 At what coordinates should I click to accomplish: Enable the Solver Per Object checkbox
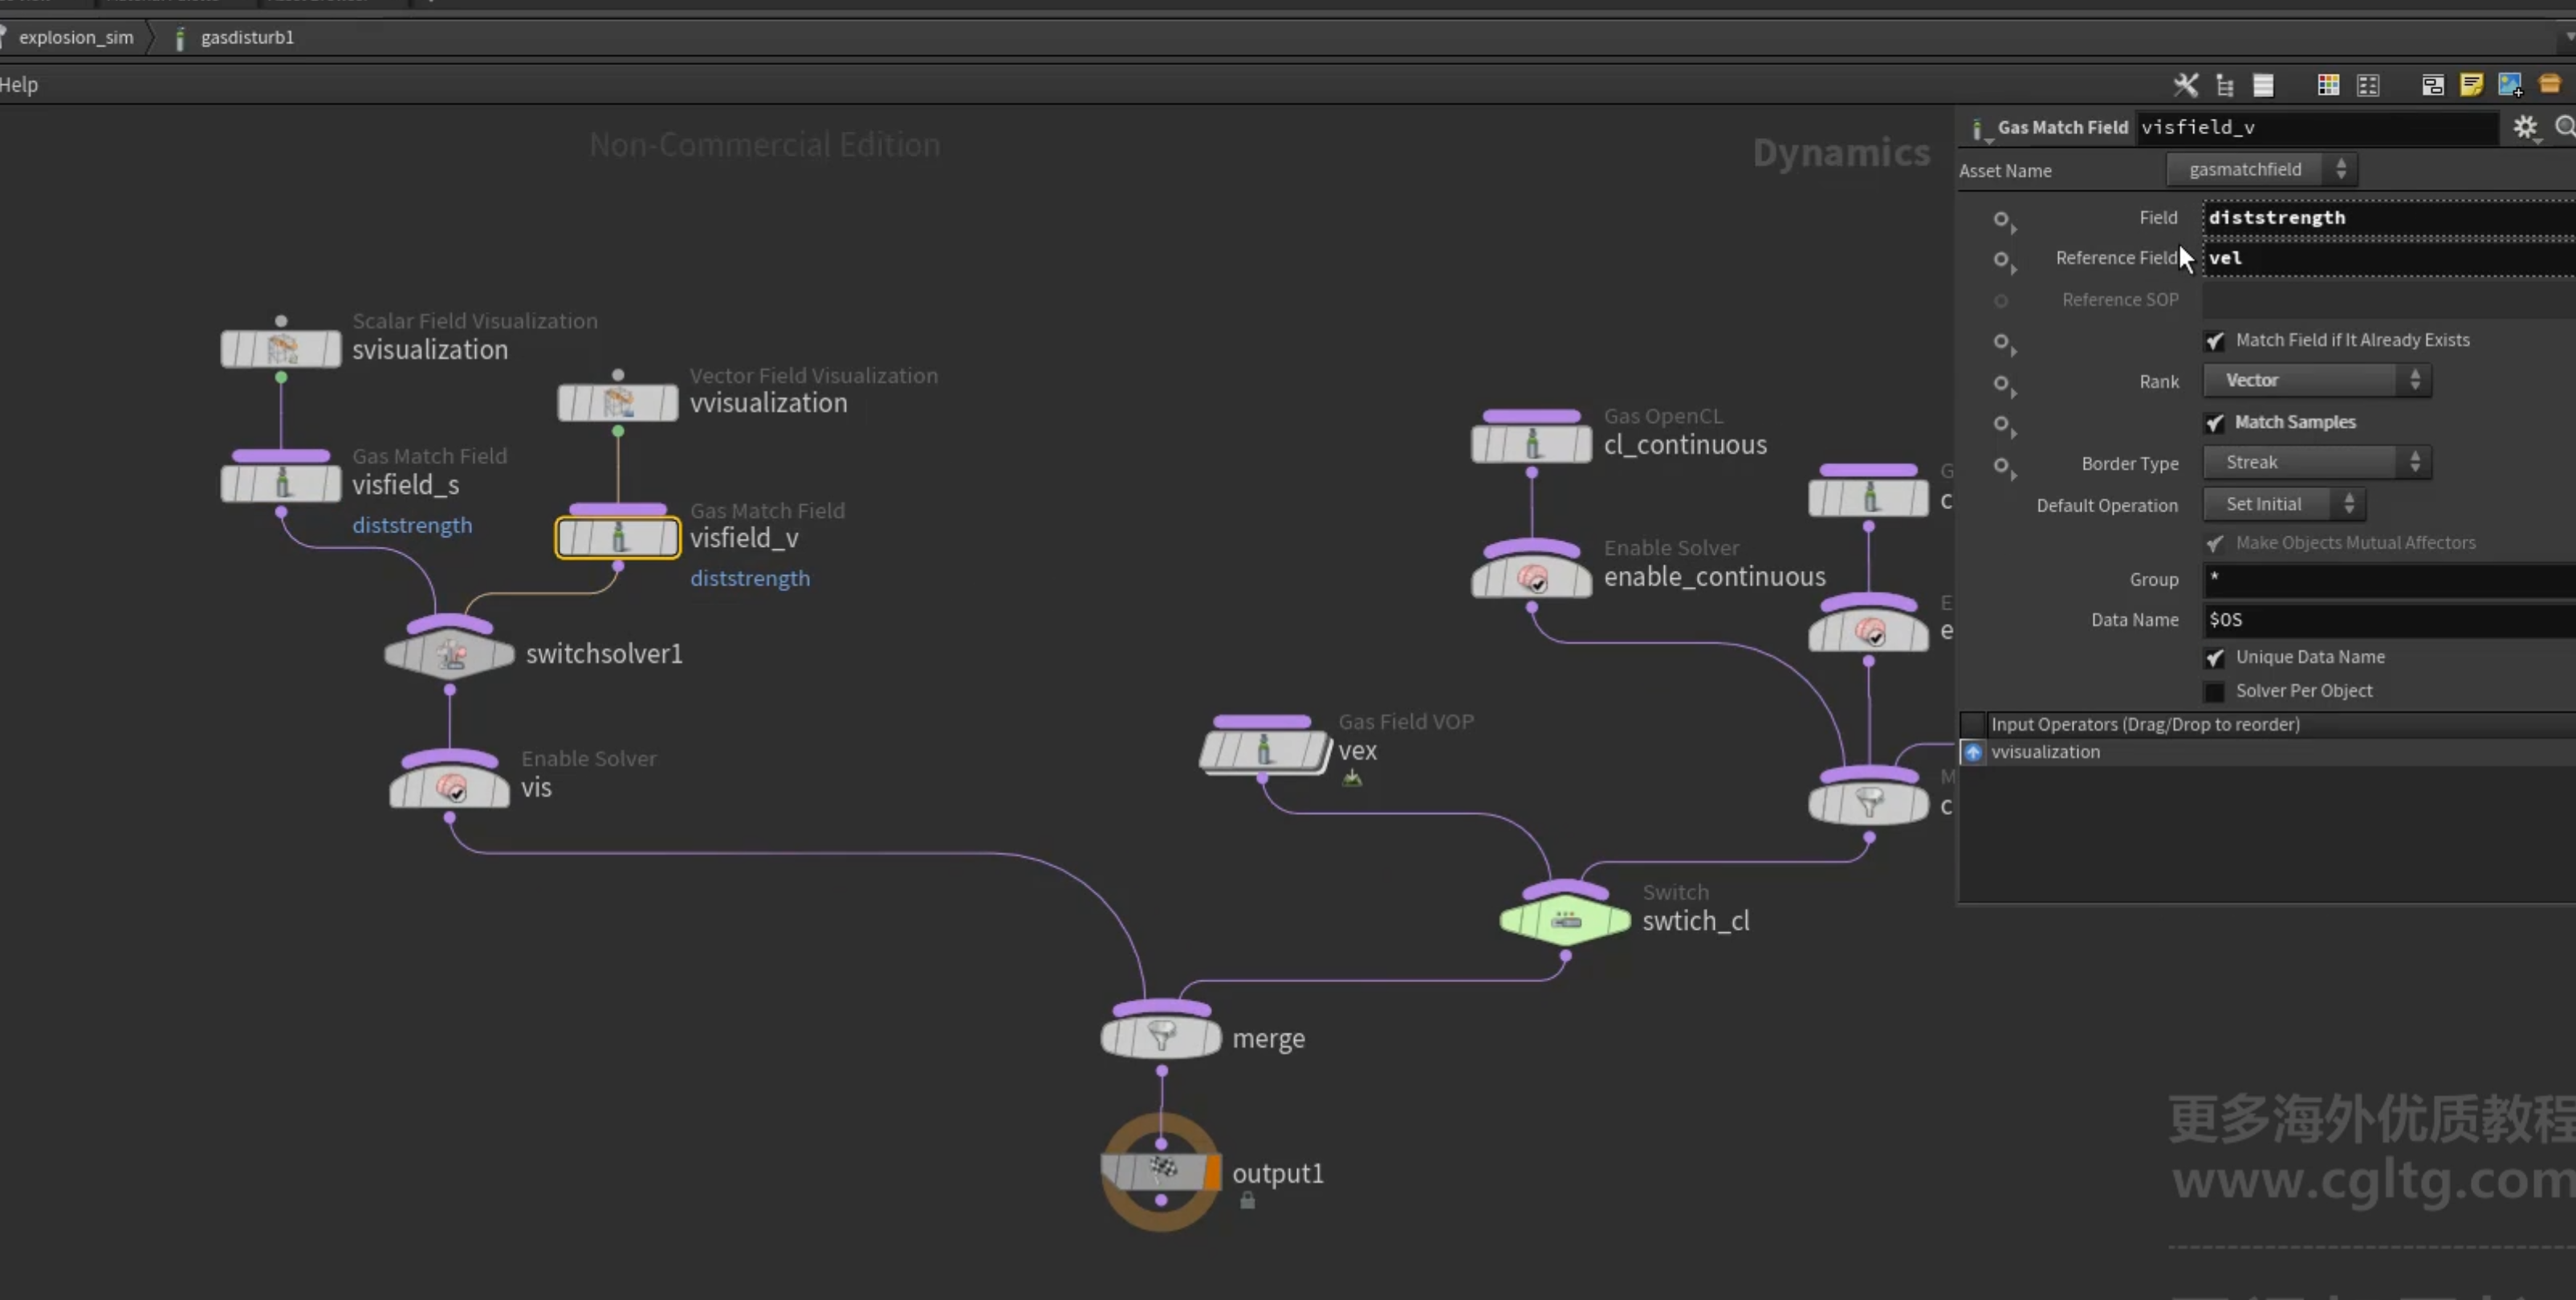2215,691
